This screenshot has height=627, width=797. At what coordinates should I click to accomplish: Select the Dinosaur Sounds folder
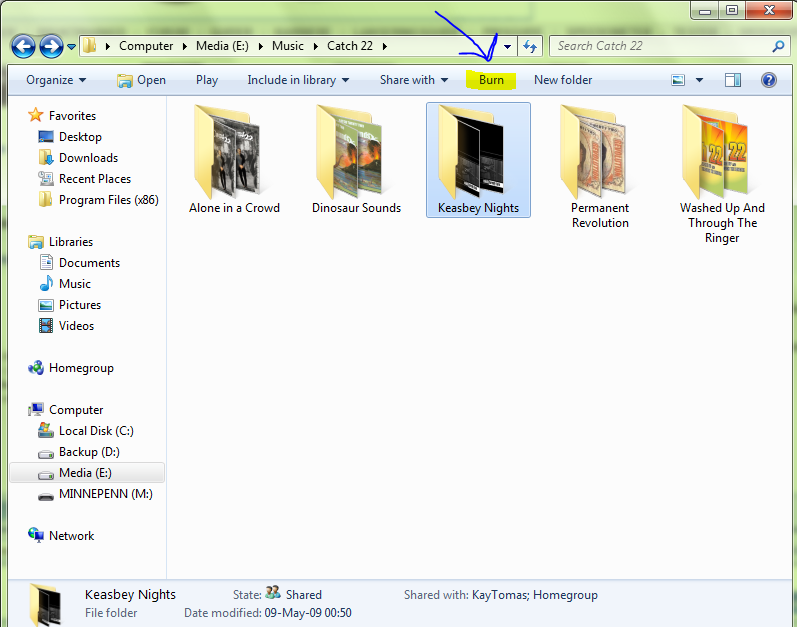pos(356,160)
